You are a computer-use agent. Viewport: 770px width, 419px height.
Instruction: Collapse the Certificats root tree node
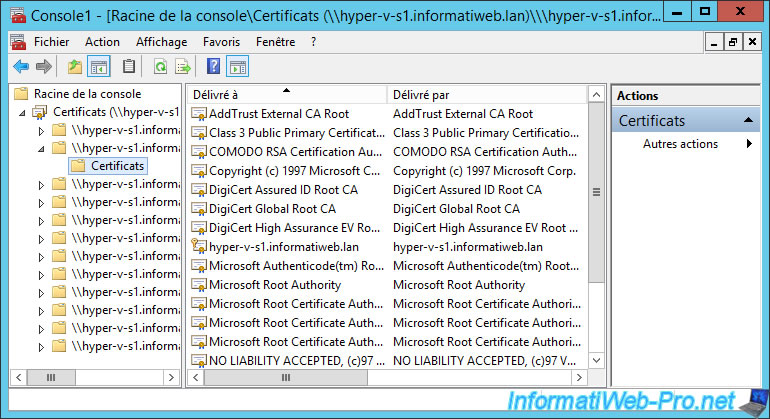click(23, 113)
